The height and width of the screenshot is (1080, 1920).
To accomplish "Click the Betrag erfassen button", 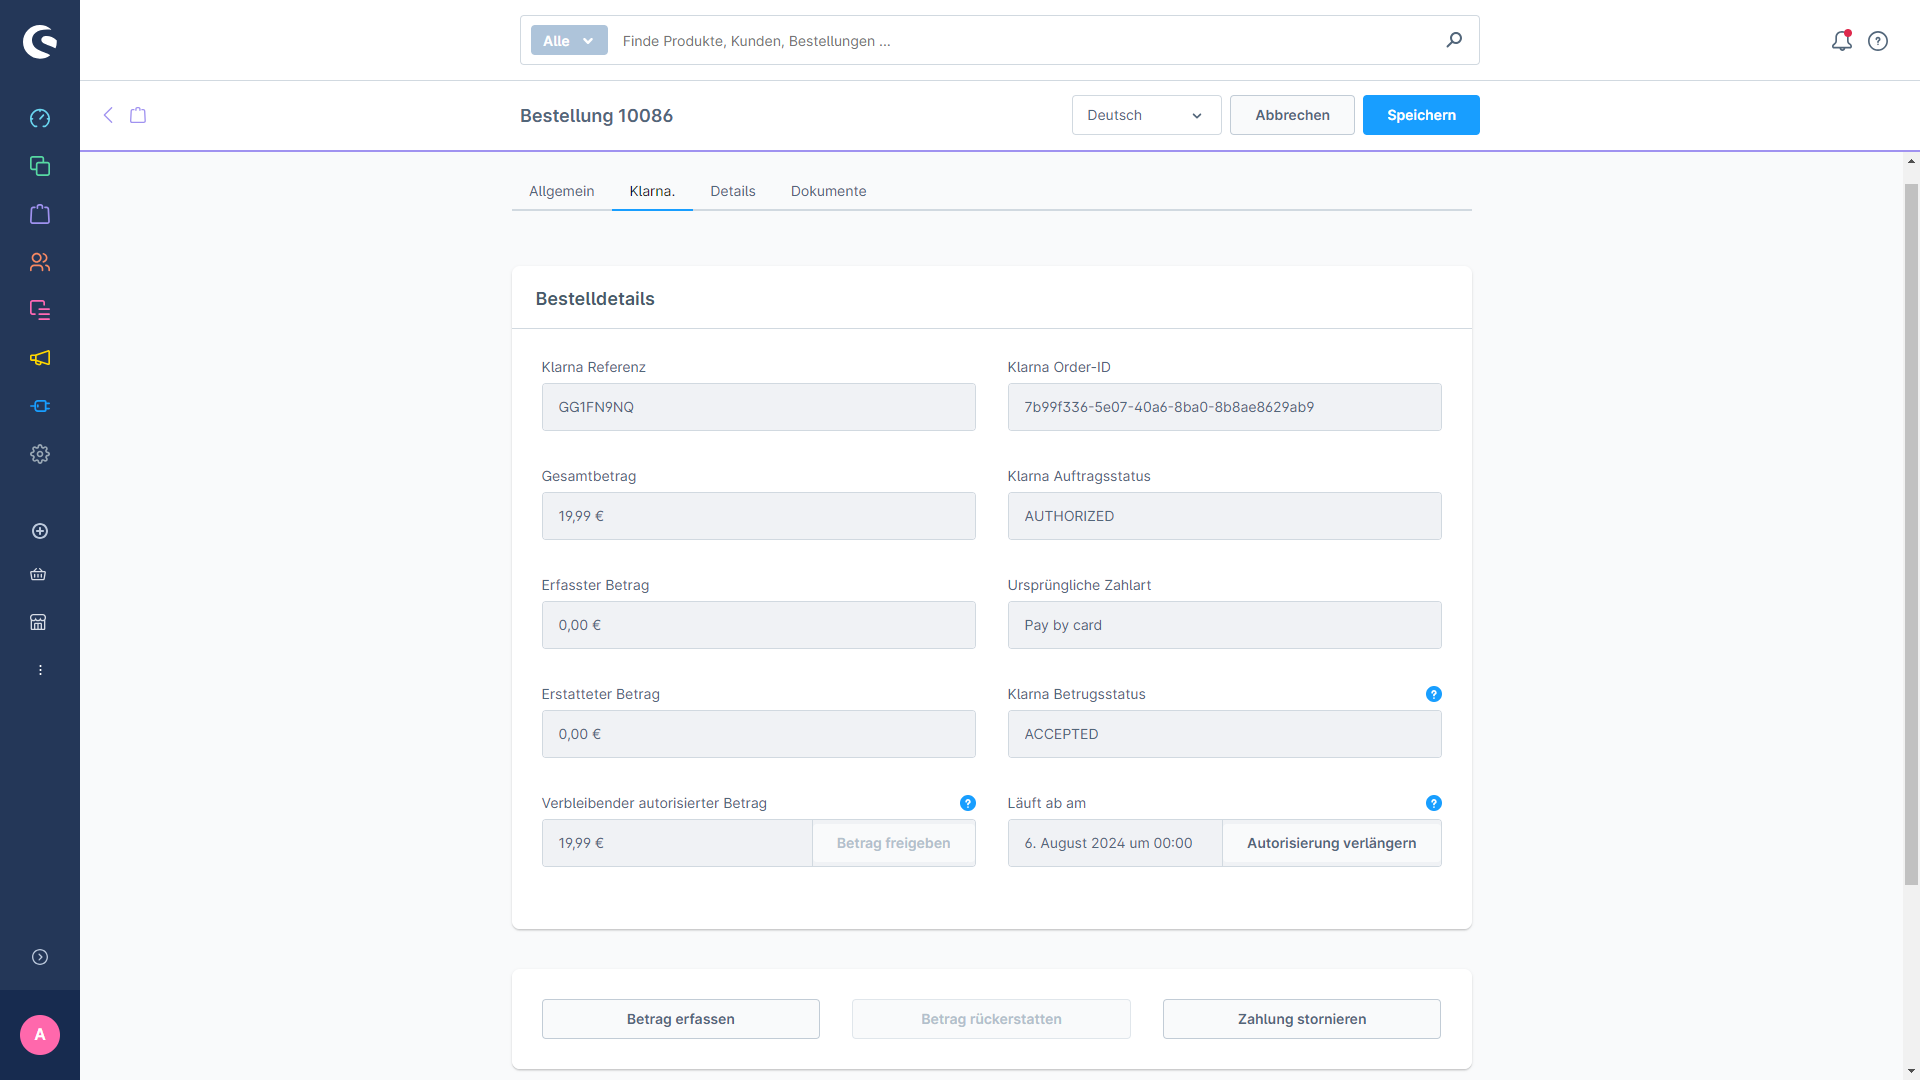I will point(680,1019).
